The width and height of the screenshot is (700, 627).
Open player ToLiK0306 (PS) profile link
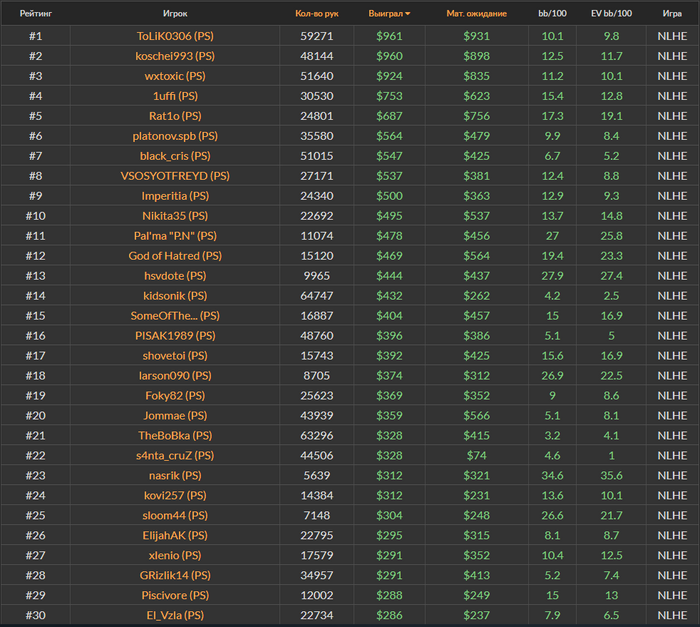click(175, 36)
